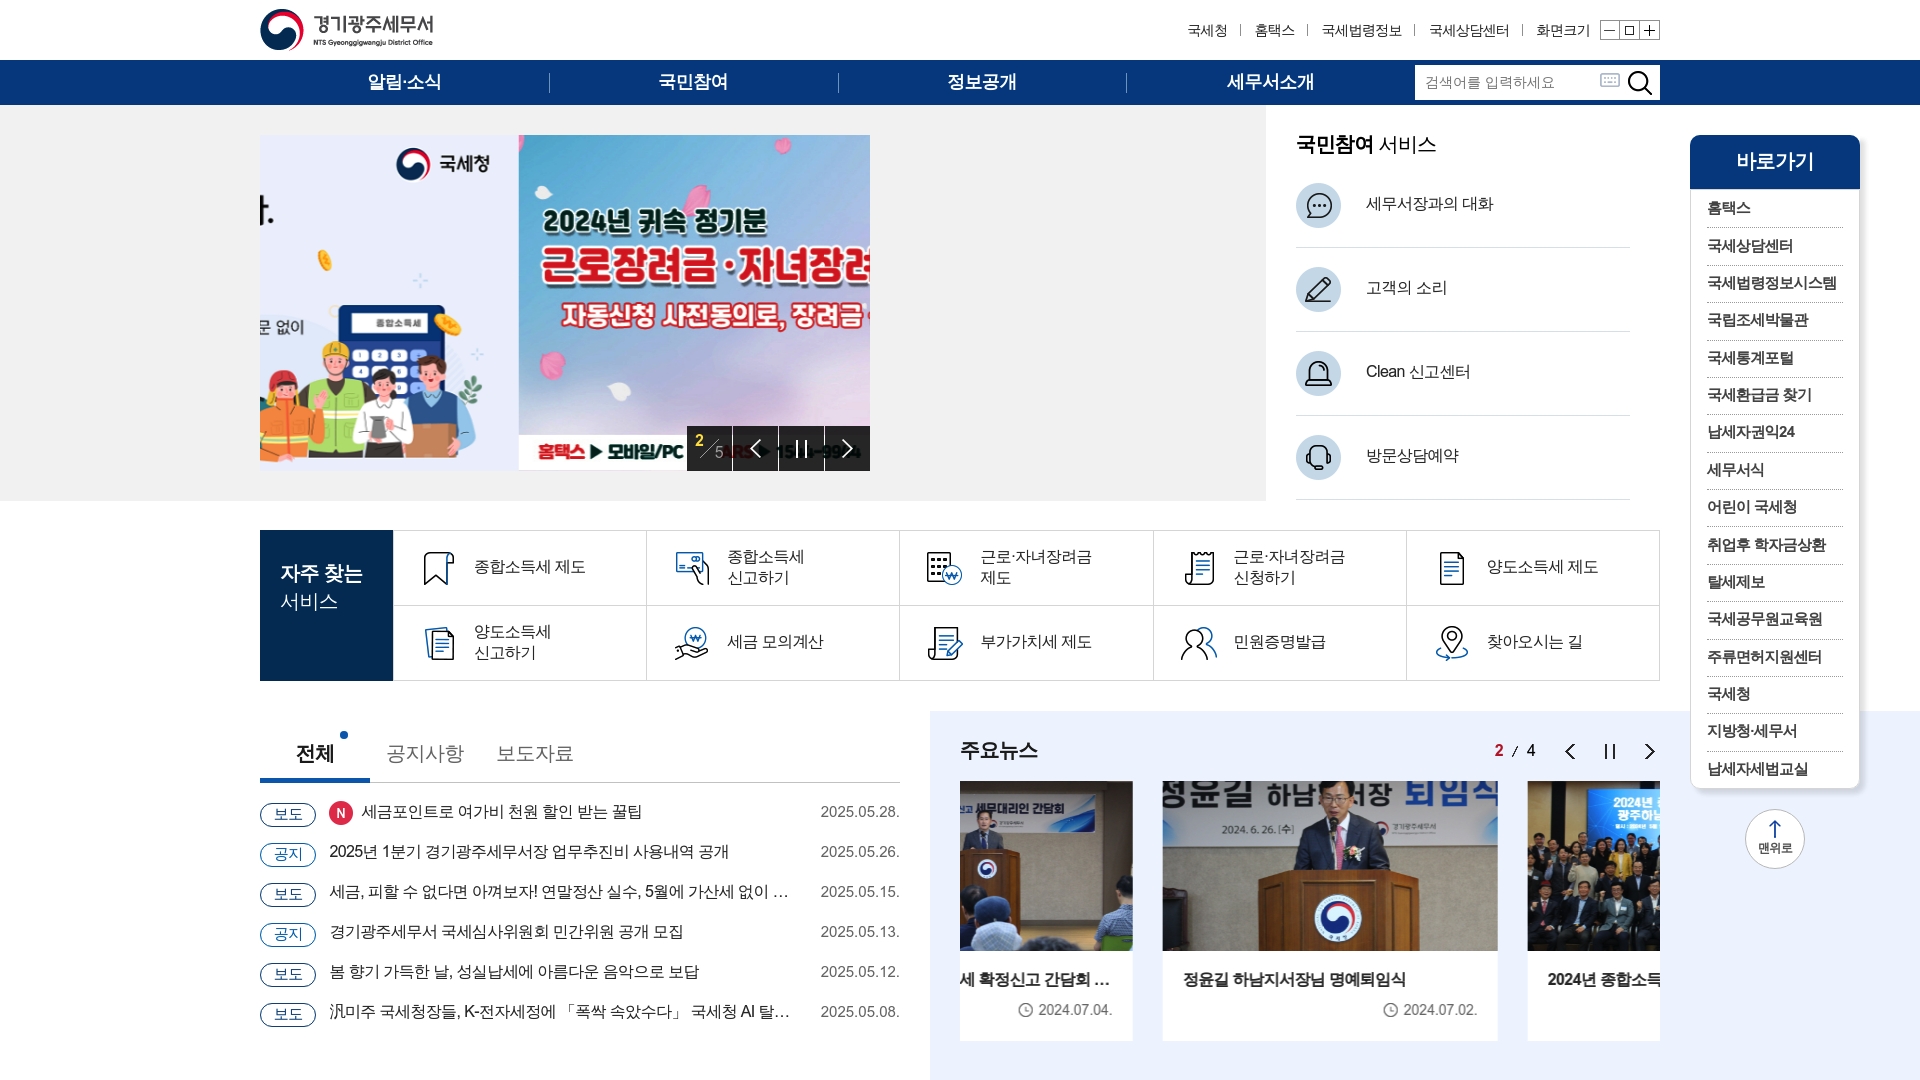
Task: Click the 세무서장과의 대화 chat bubble icon
Action: pyautogui.click(x=1318, y=206)
